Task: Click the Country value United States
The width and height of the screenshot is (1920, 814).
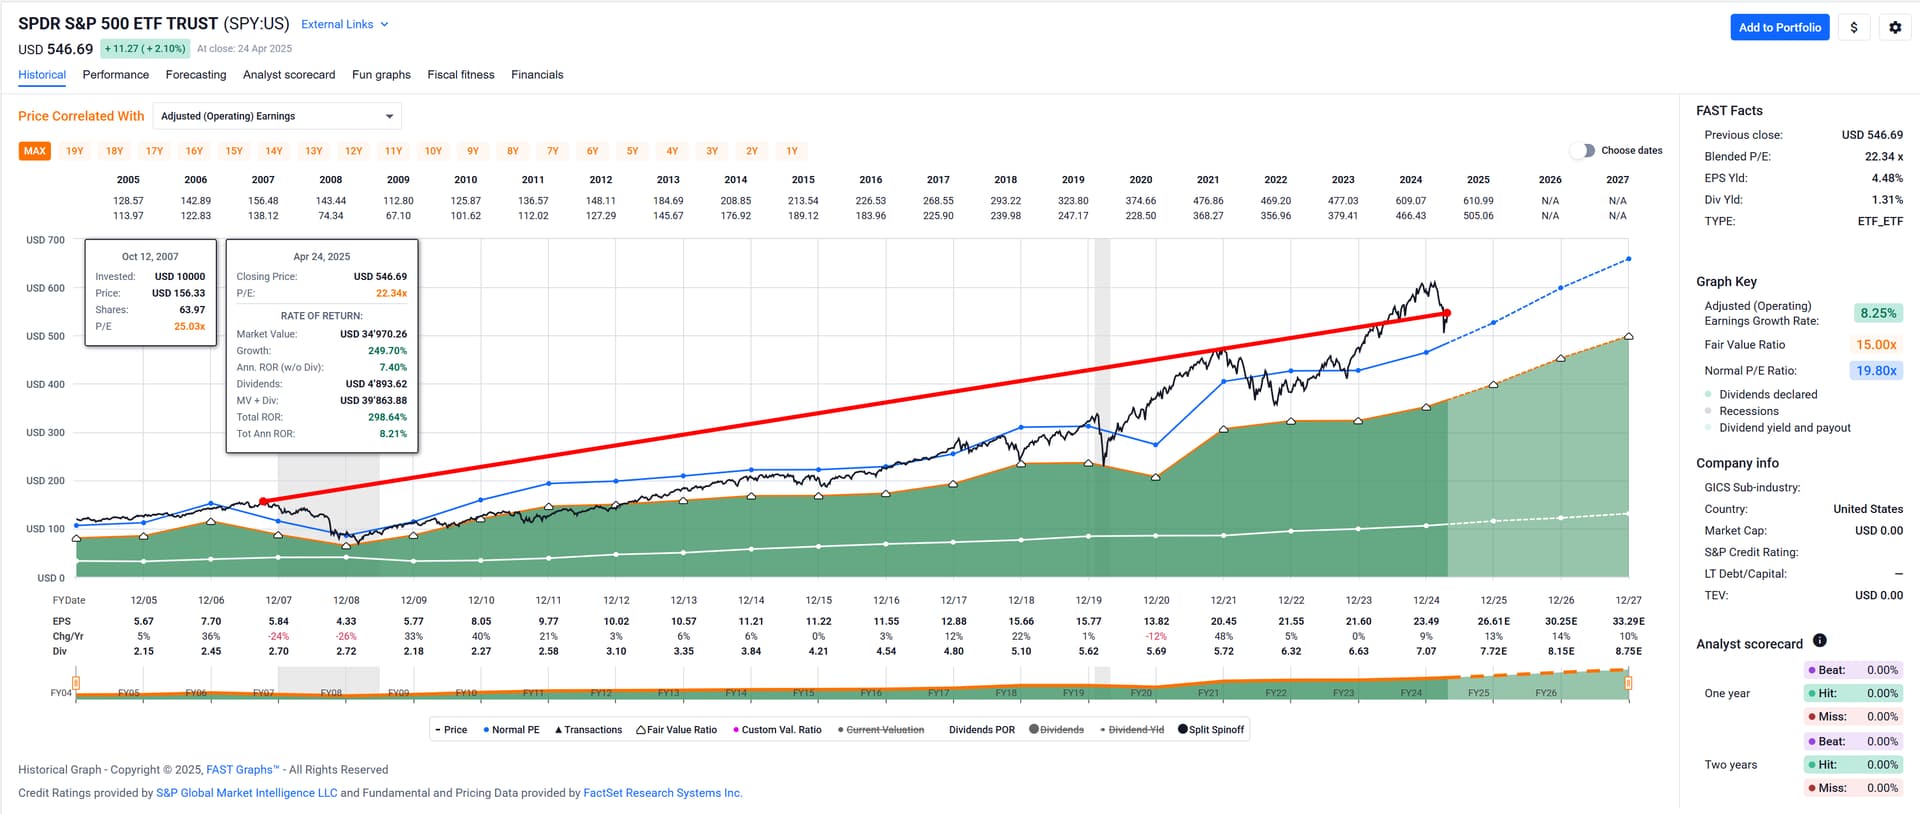Action: (x=1868, y=509)
